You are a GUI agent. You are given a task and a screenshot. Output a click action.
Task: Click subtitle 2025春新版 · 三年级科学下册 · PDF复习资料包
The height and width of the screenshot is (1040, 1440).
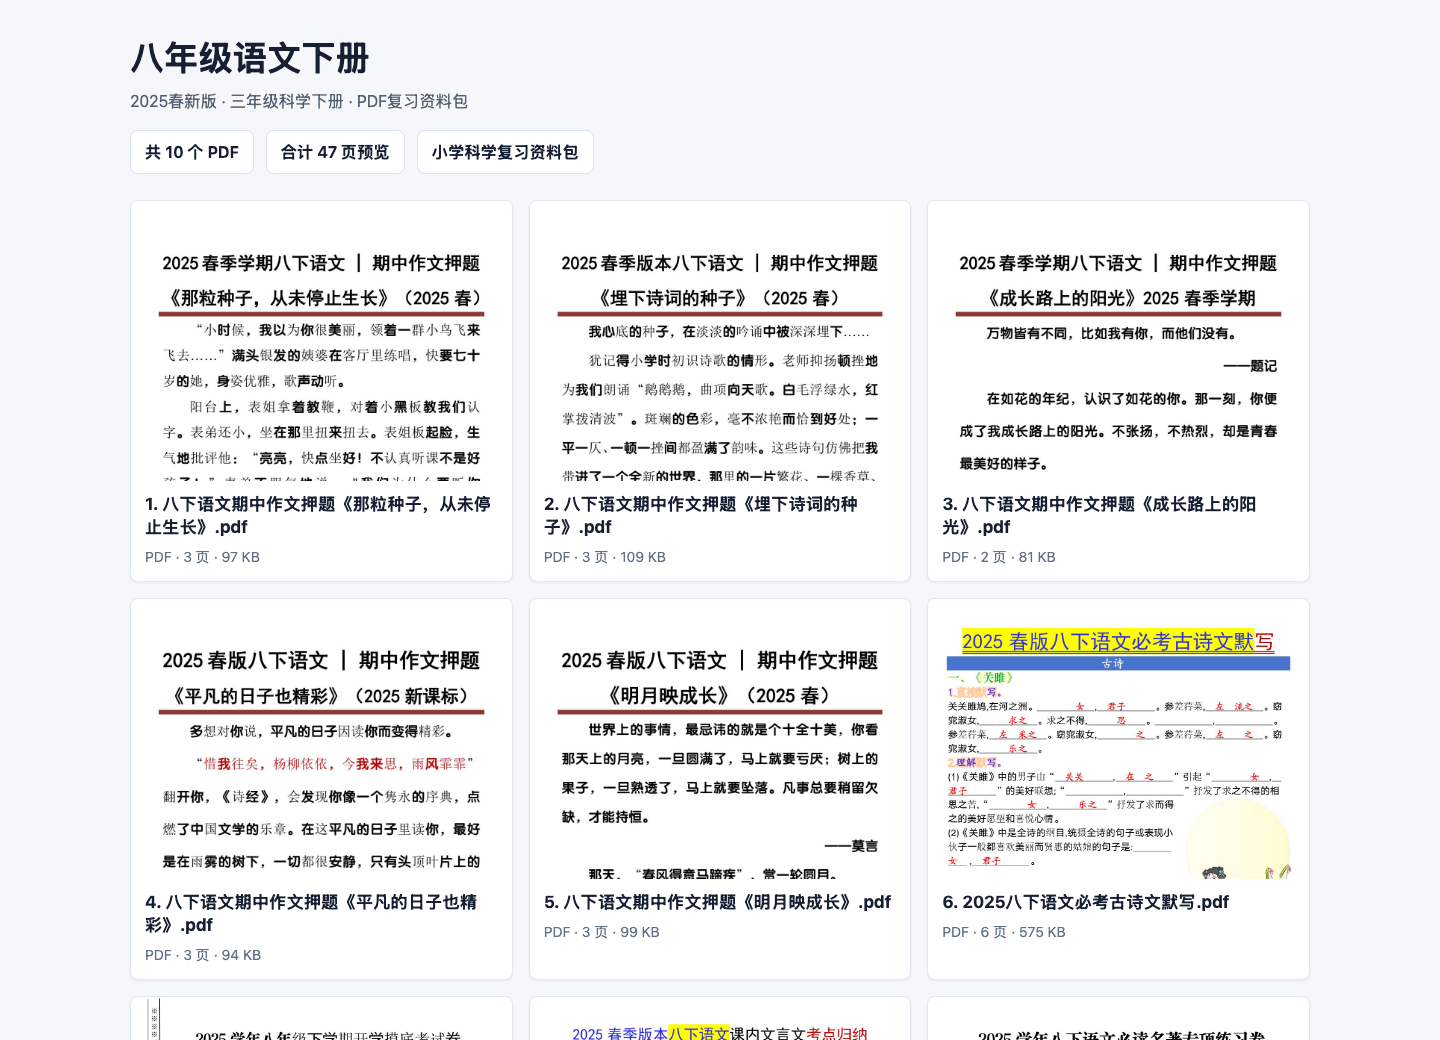point(299,101)
